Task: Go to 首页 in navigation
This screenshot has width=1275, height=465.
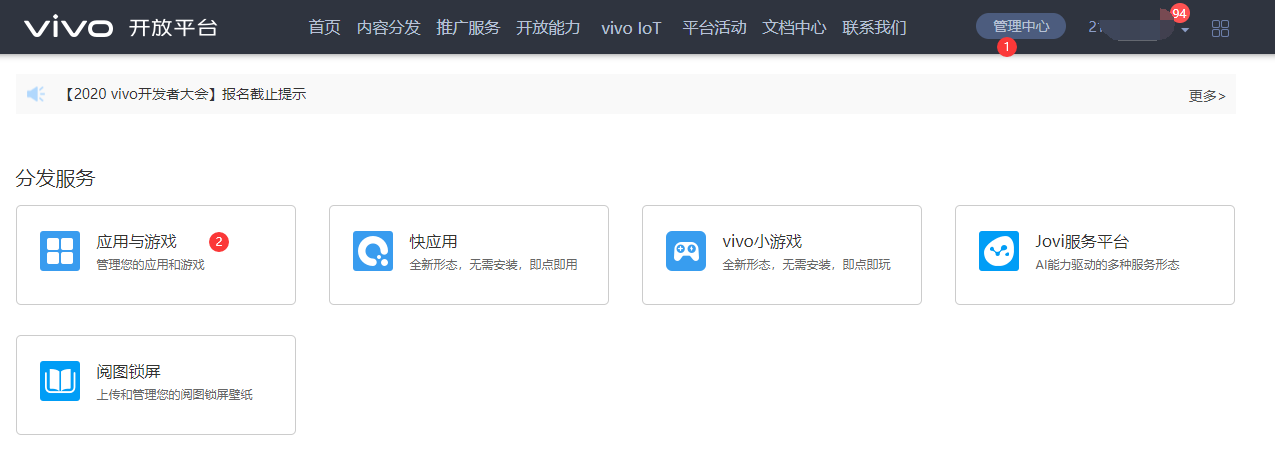Action: click(324, 27)
